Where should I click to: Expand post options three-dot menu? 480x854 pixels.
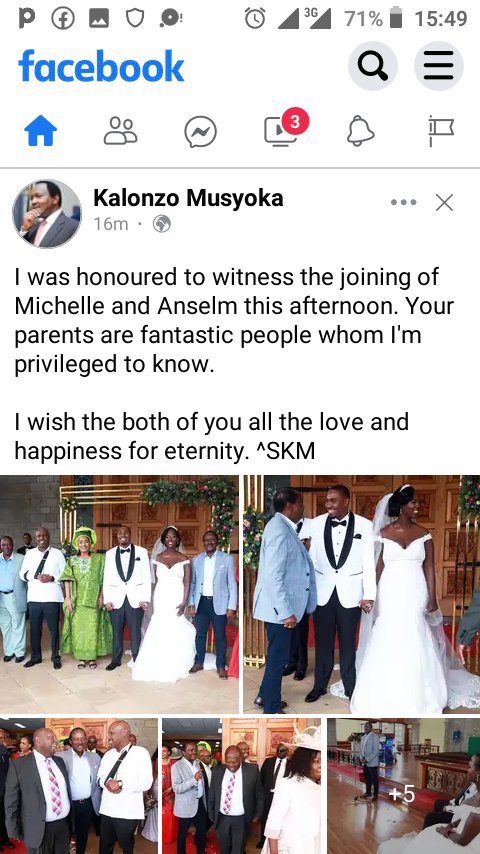(404, 202)
